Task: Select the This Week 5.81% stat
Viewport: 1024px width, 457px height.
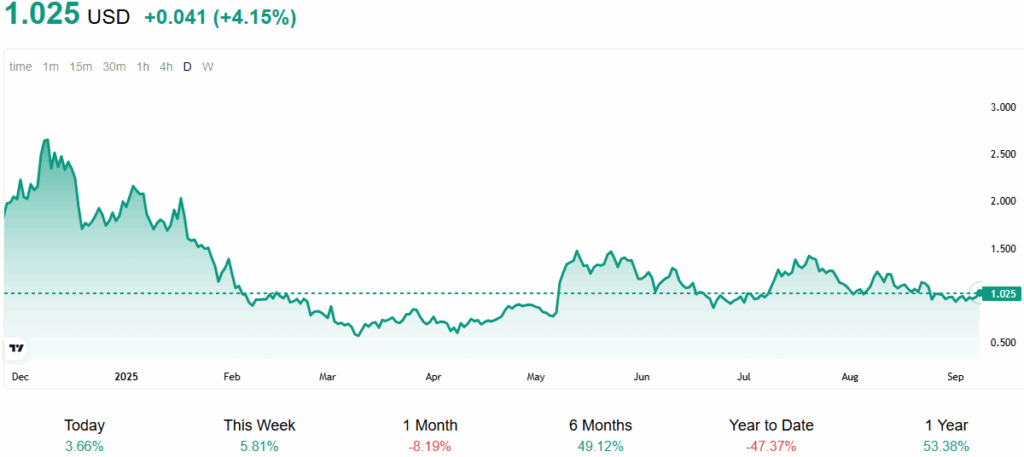Action: [259, 435]
